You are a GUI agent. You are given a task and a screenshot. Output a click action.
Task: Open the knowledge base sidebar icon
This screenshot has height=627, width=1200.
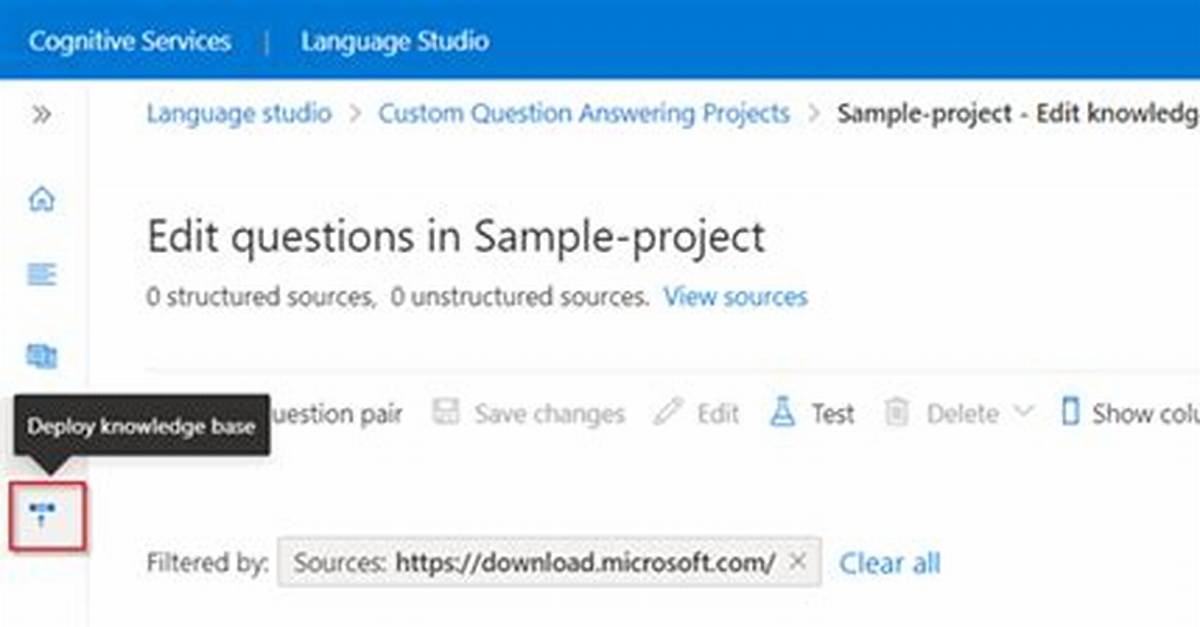coord(42,355)
